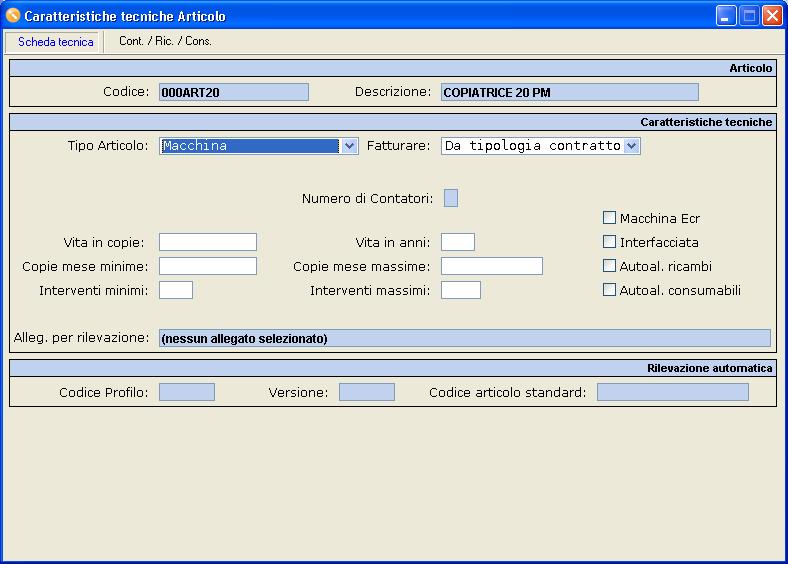Click the Codice articolo standard field
Screen dimensions: 788x564
coord(673,392)
